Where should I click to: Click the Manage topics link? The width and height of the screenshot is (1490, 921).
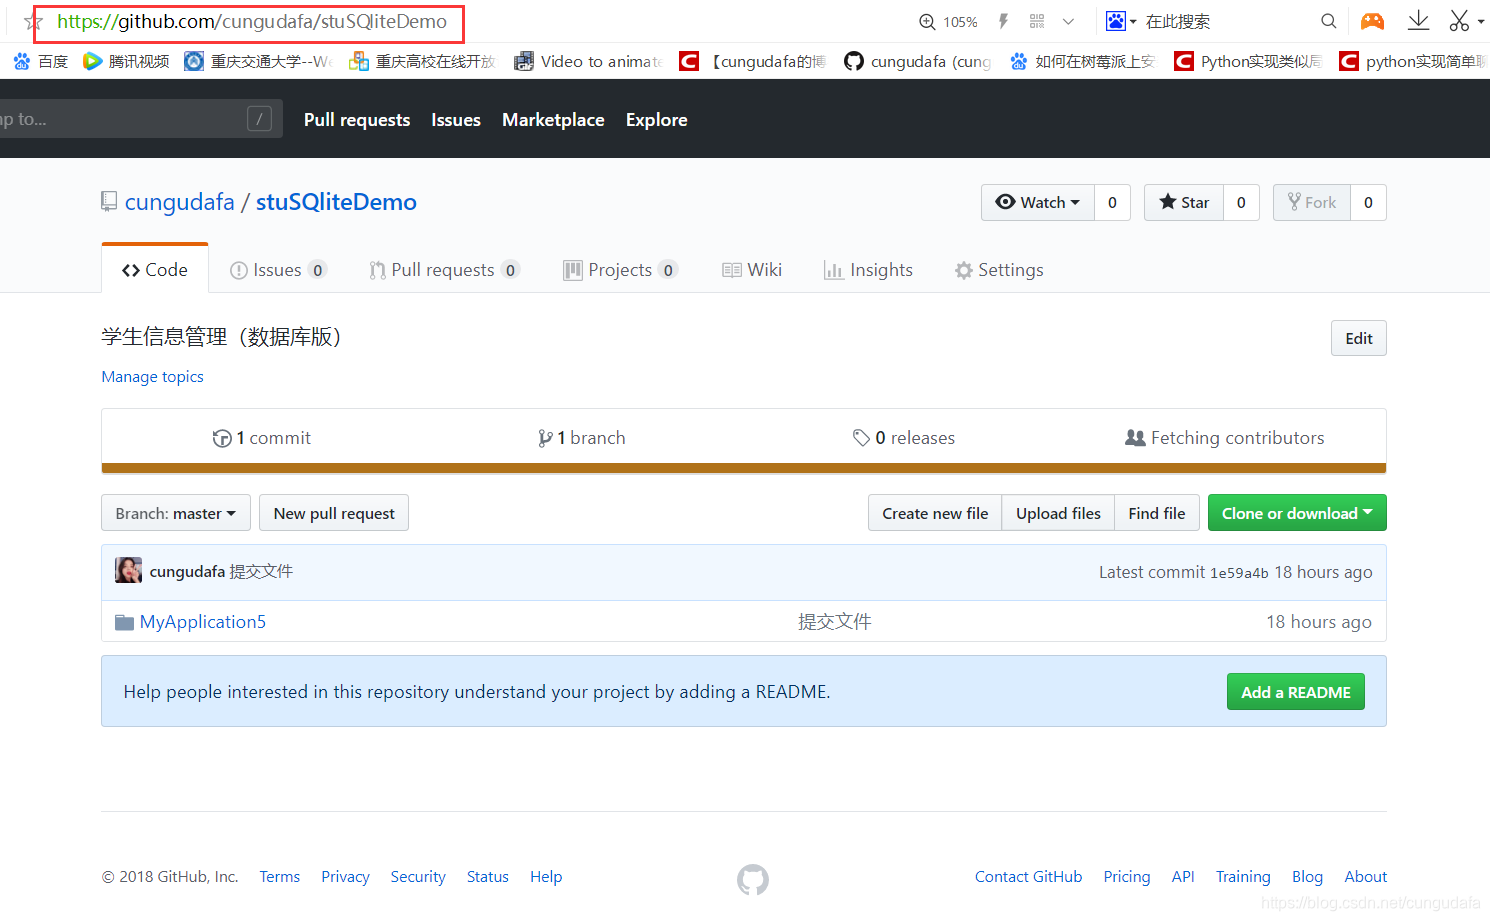(152, 377)
